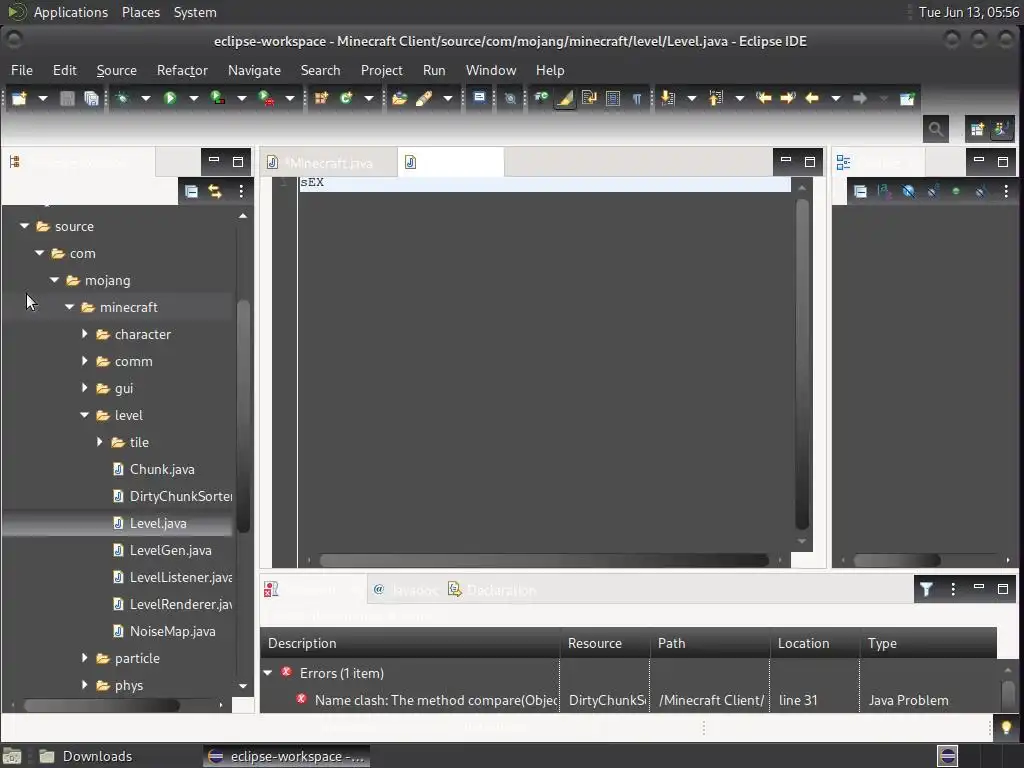
Task: Toggle Mark Occurrences highlighter
Action: pos(565,98)
